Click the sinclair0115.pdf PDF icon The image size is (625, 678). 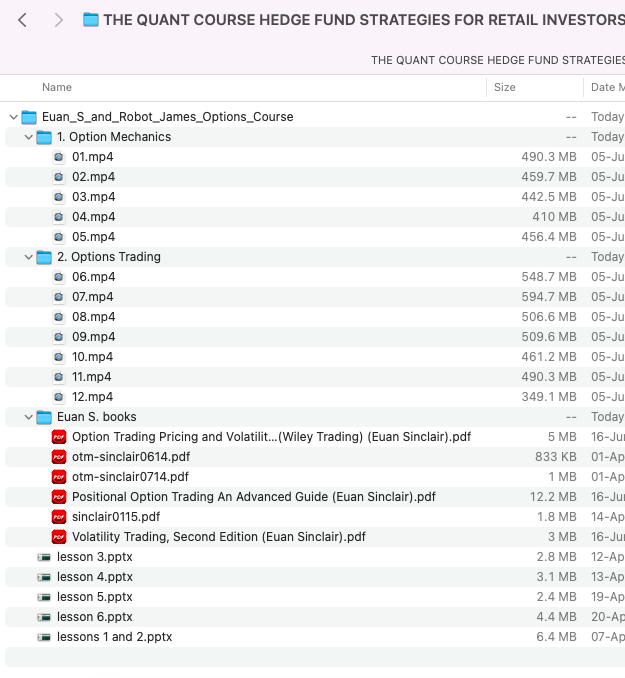[x=59, y=517]
